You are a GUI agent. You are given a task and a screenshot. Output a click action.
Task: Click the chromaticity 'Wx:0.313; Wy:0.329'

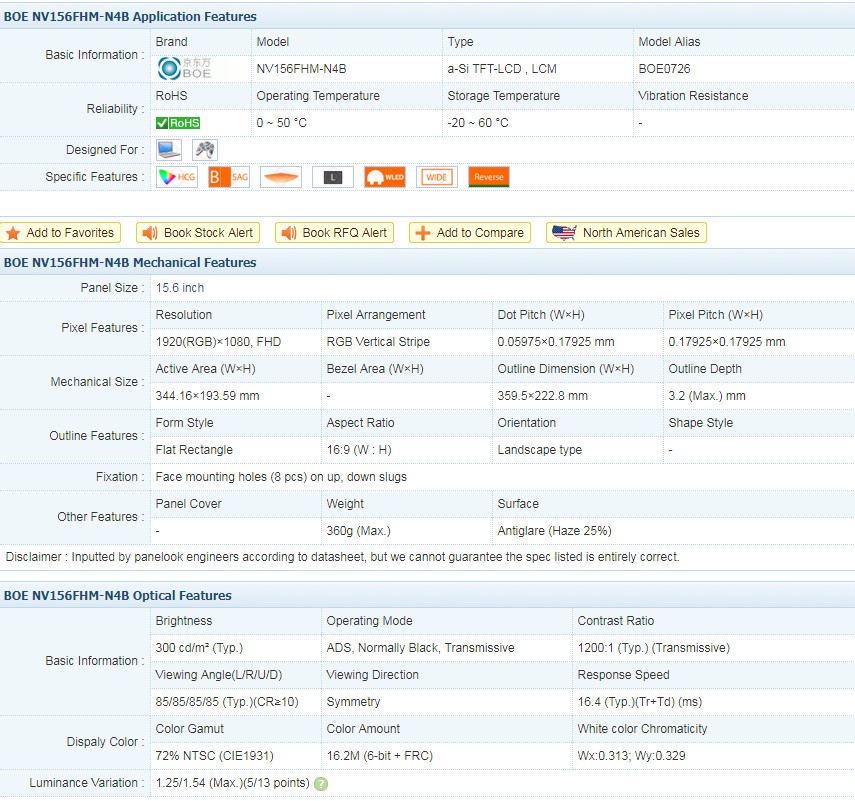(x=631, y=756)
